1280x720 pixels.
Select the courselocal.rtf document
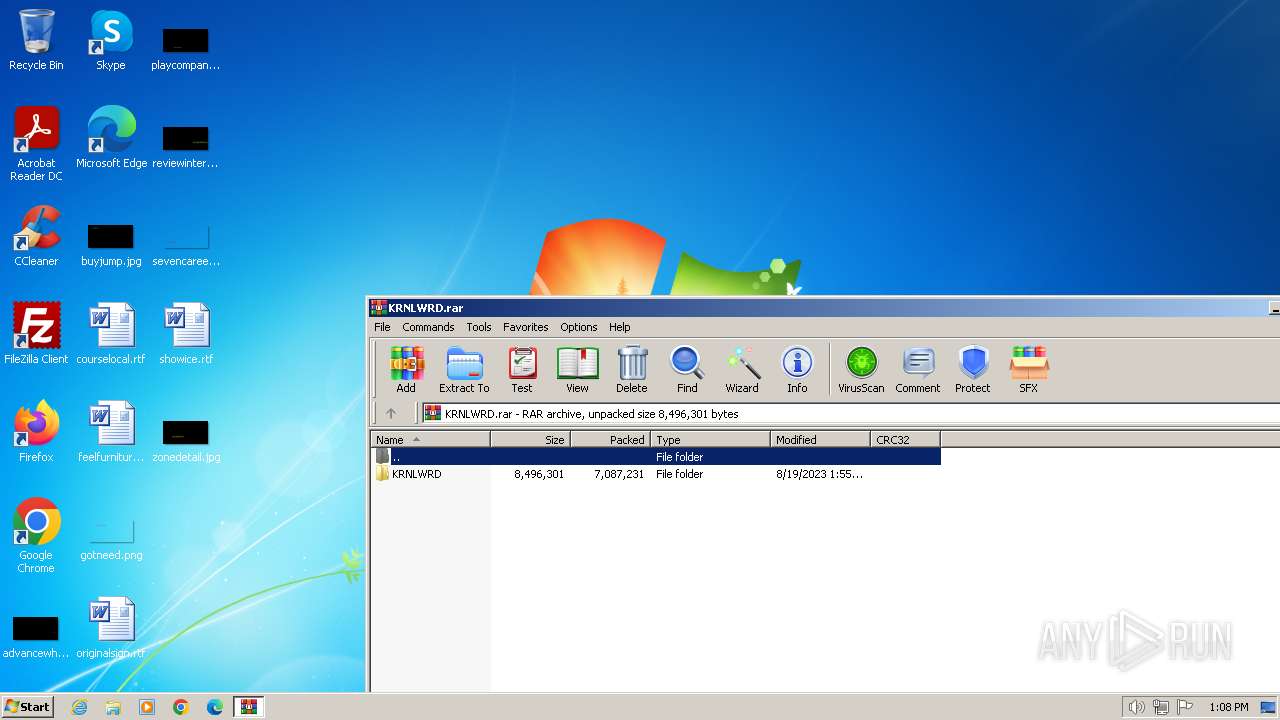point(111,334)
